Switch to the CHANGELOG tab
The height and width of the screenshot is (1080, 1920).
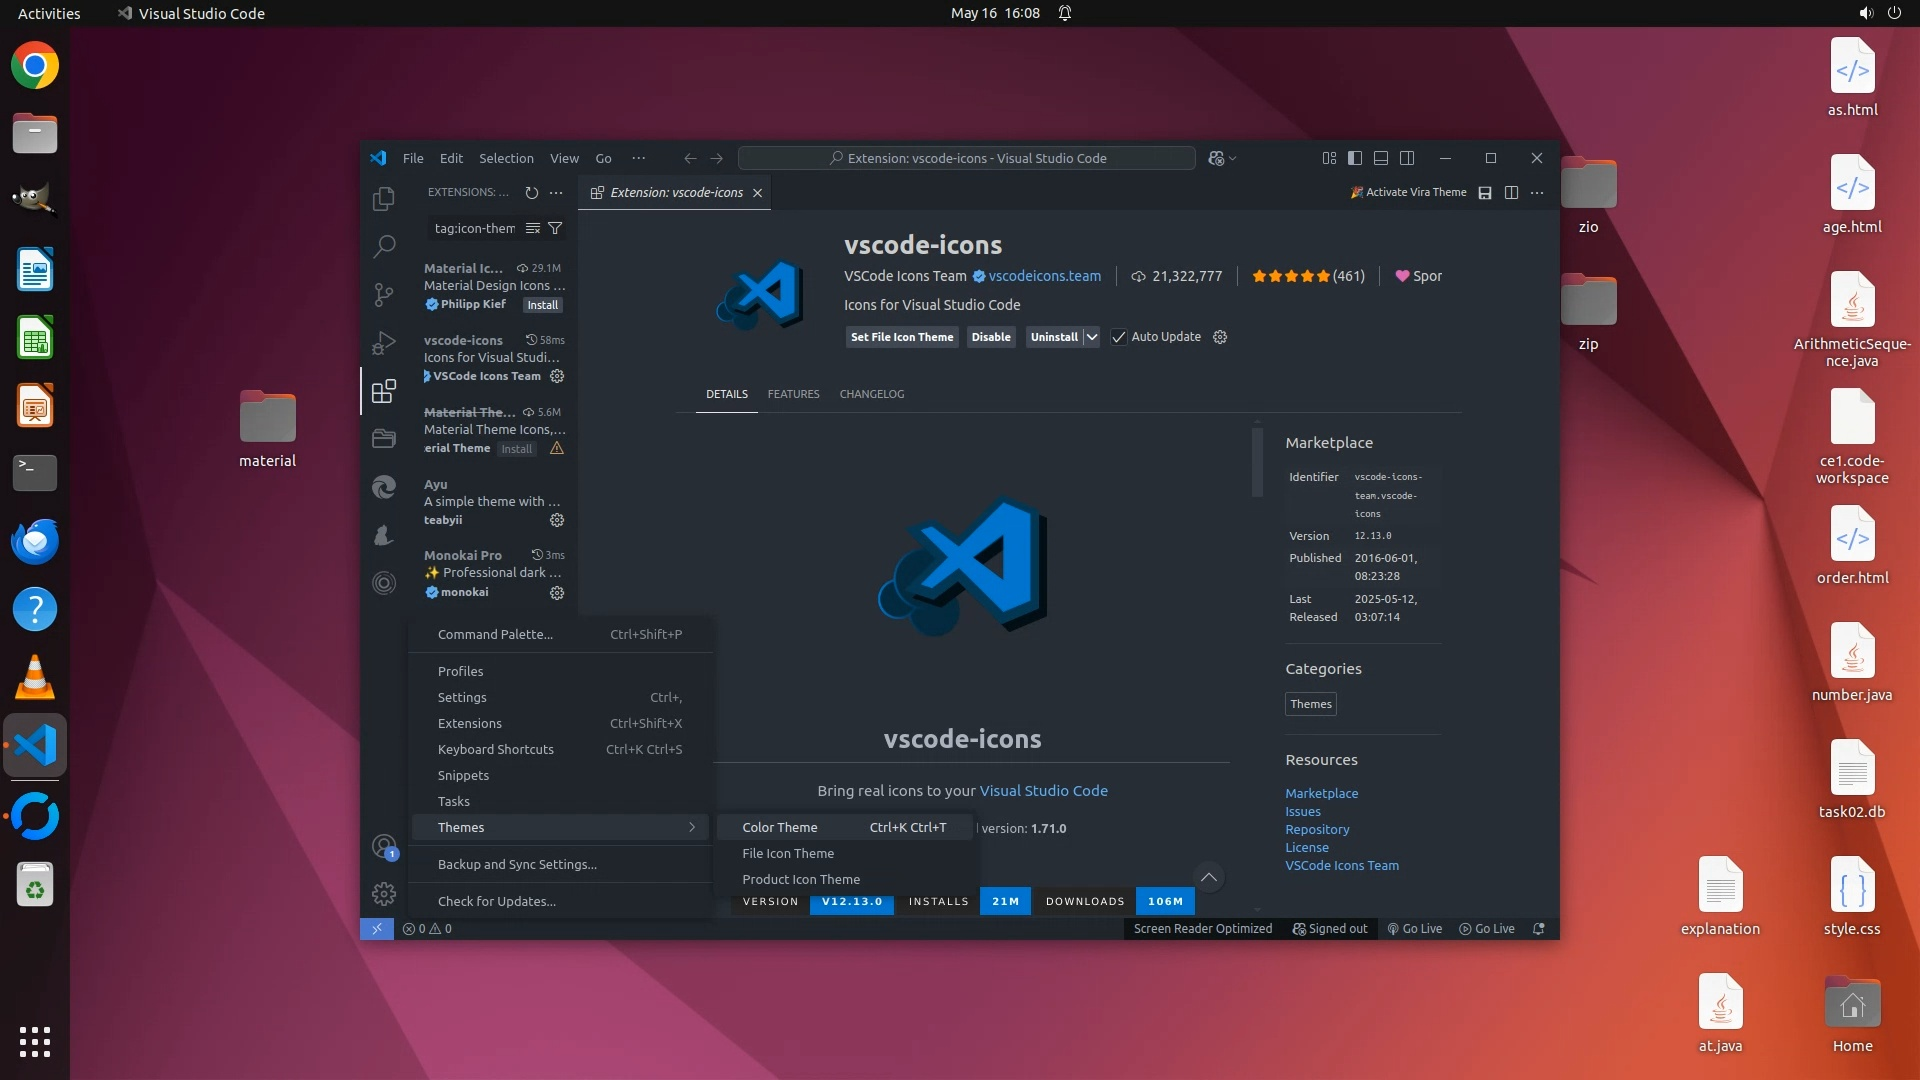(871, 394)
